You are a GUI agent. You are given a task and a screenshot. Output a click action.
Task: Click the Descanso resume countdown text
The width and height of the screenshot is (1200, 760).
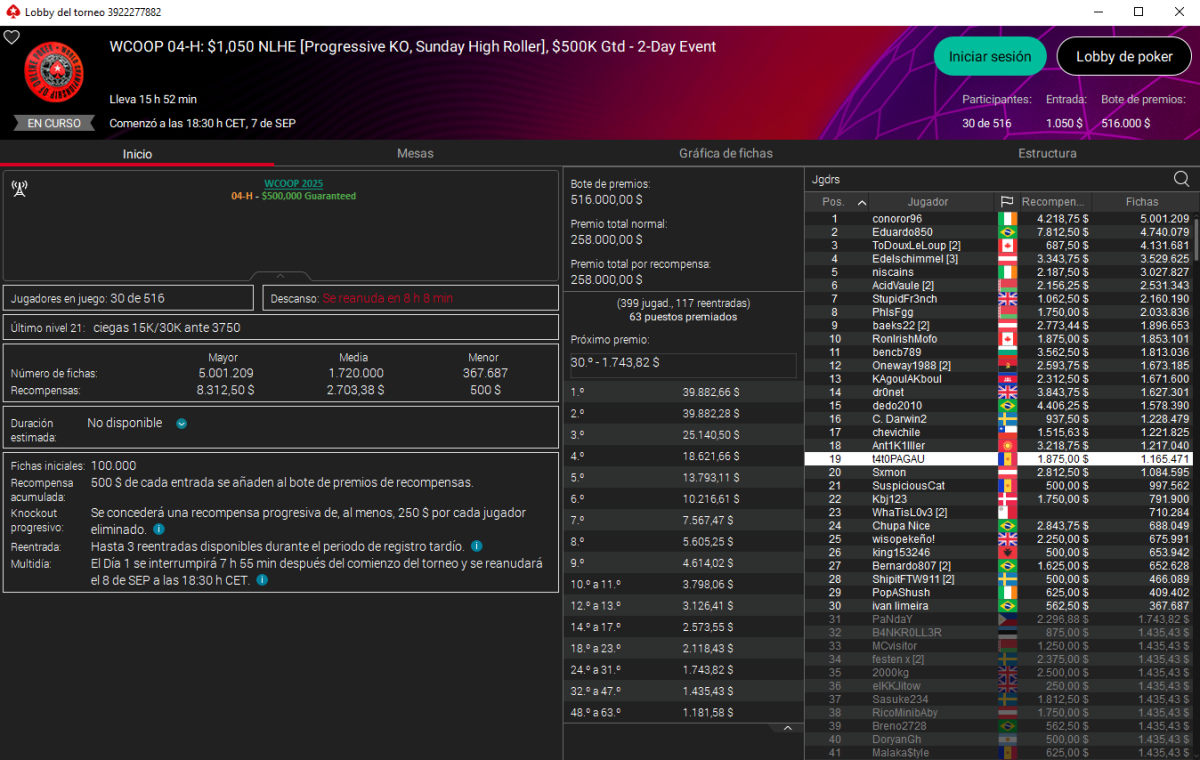tap(387, 298)
